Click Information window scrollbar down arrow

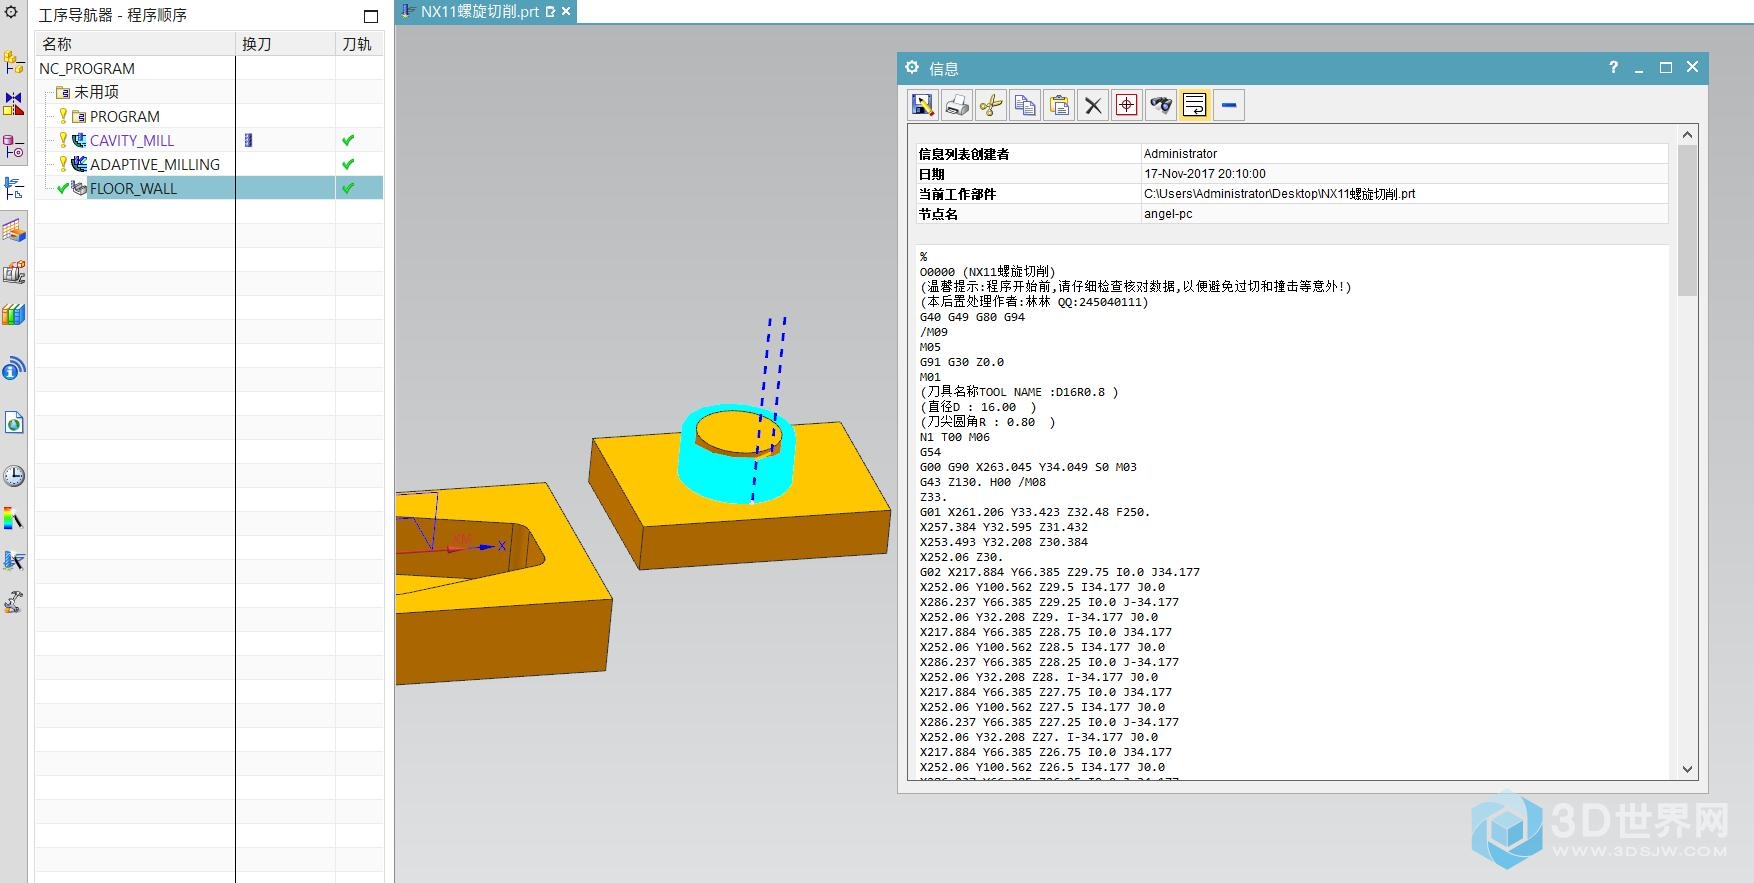tap(1687, 769)
